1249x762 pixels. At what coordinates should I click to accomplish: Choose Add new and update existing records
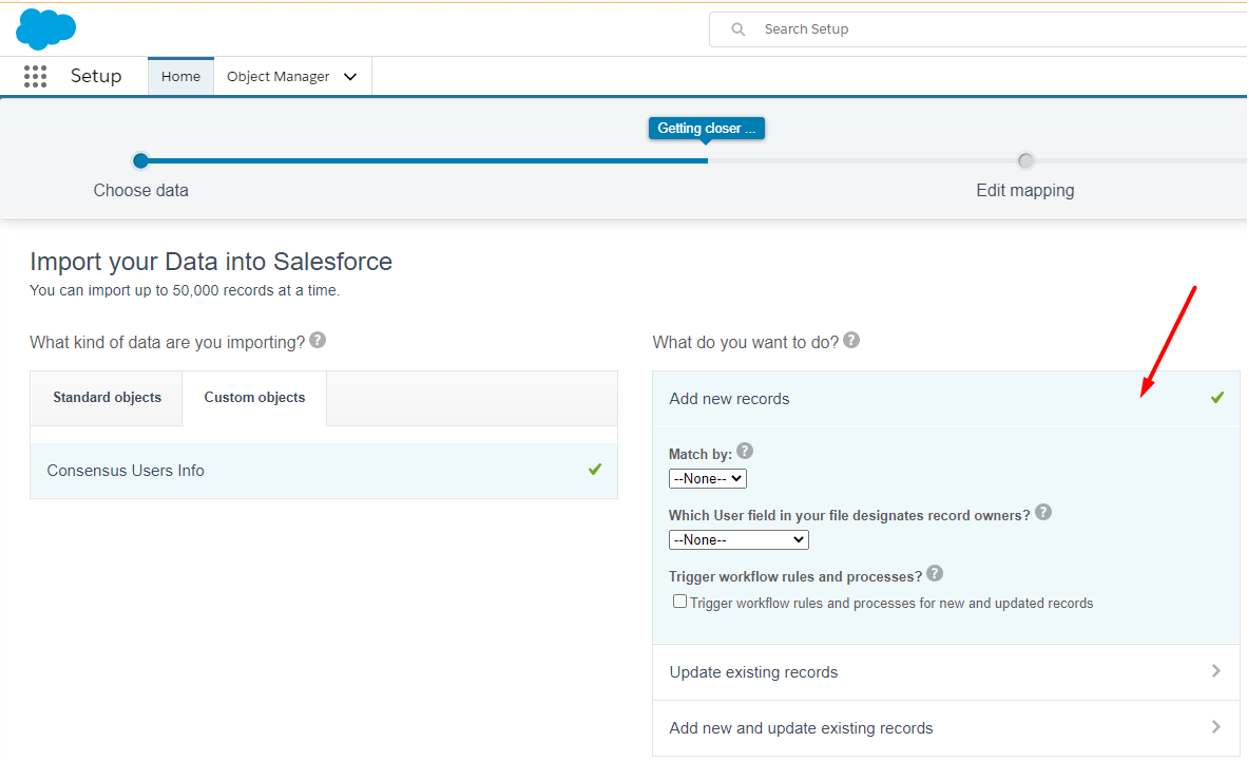(946, 728)
